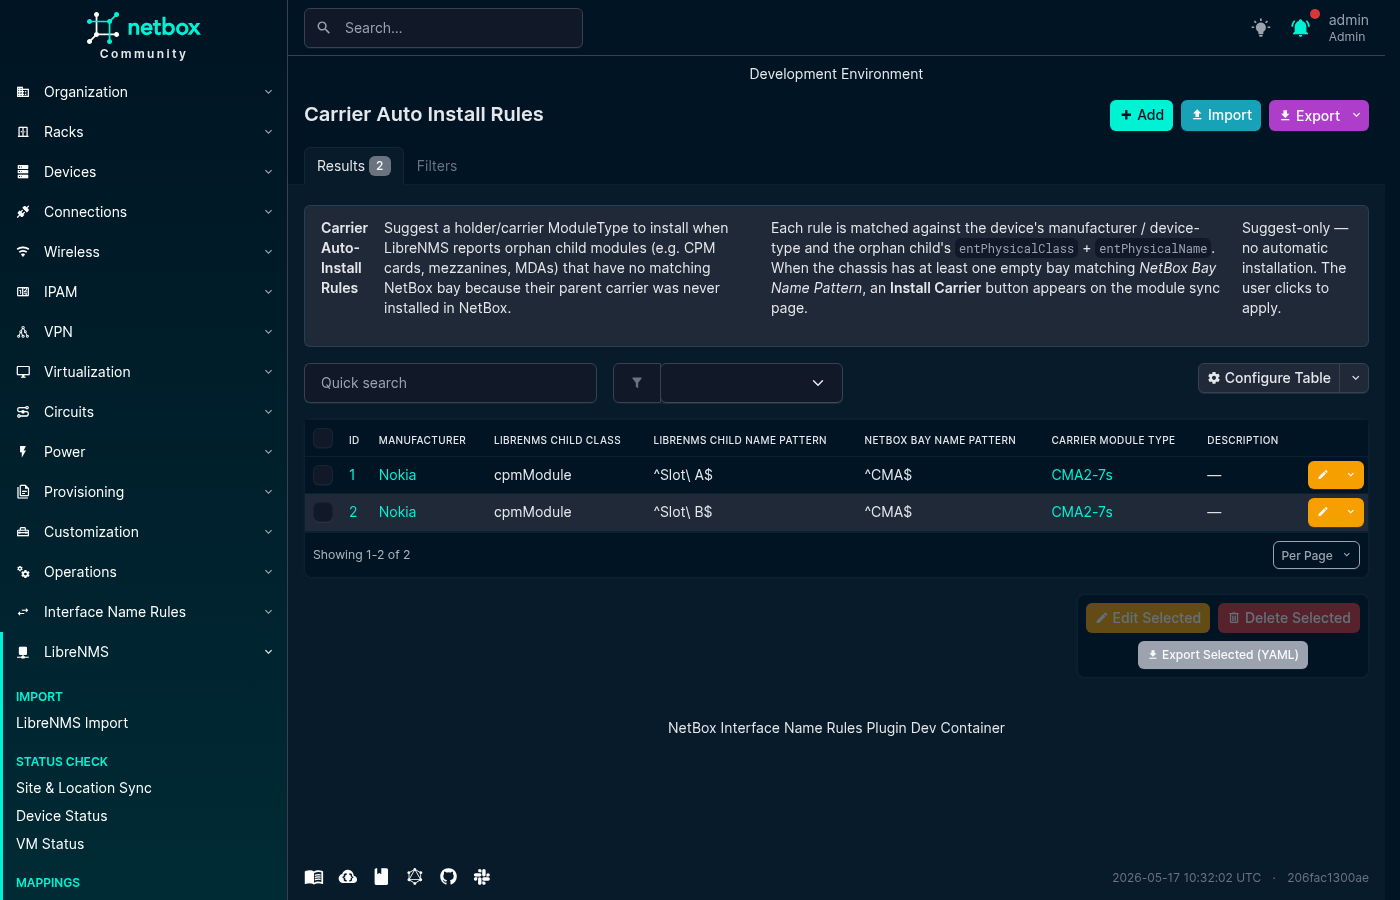This screenshot has height=900, width=1400.
Task: Click the Virtualization monitor icon
Action: point(23,372)
